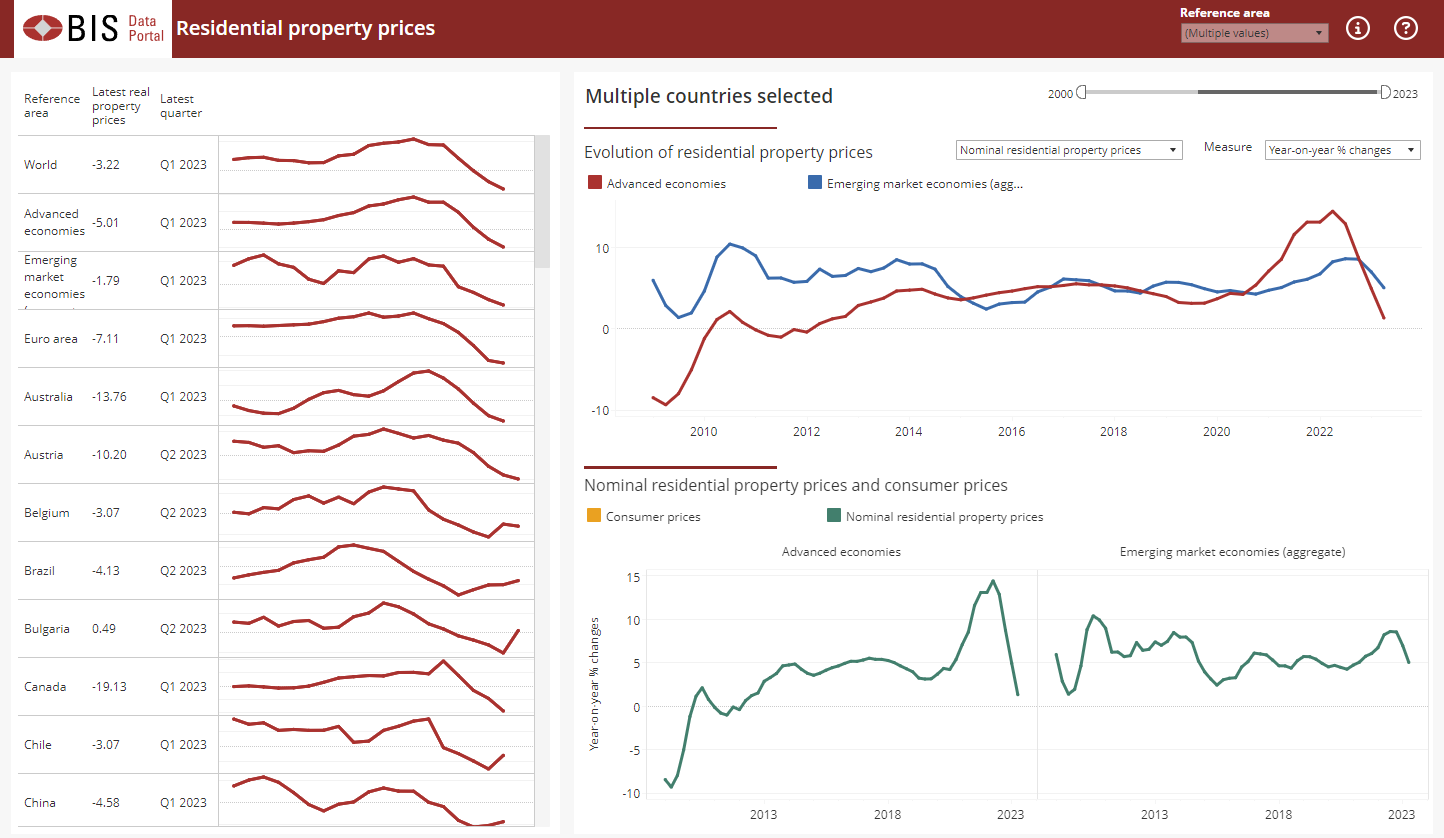1444x838 pixels.
Task: Click the information icon in the header
Action: [x=1357, y=28]
